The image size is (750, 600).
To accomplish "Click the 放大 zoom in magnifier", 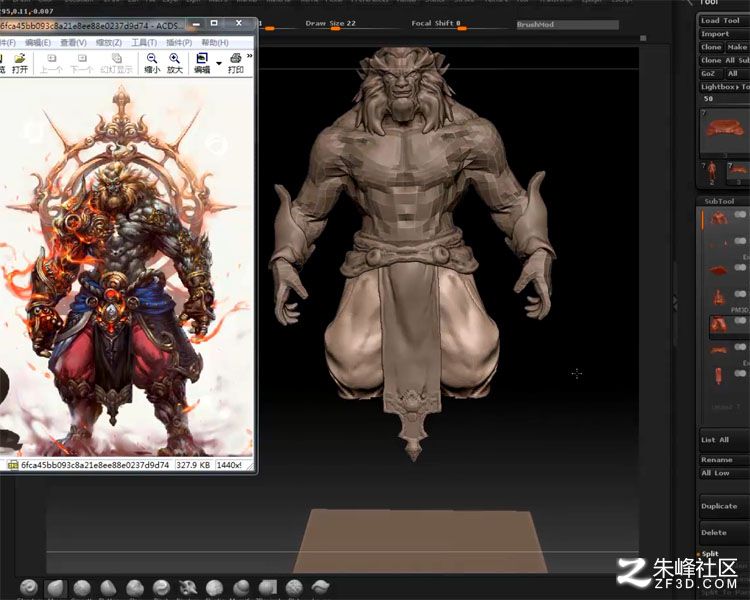I will coord(175,63).
